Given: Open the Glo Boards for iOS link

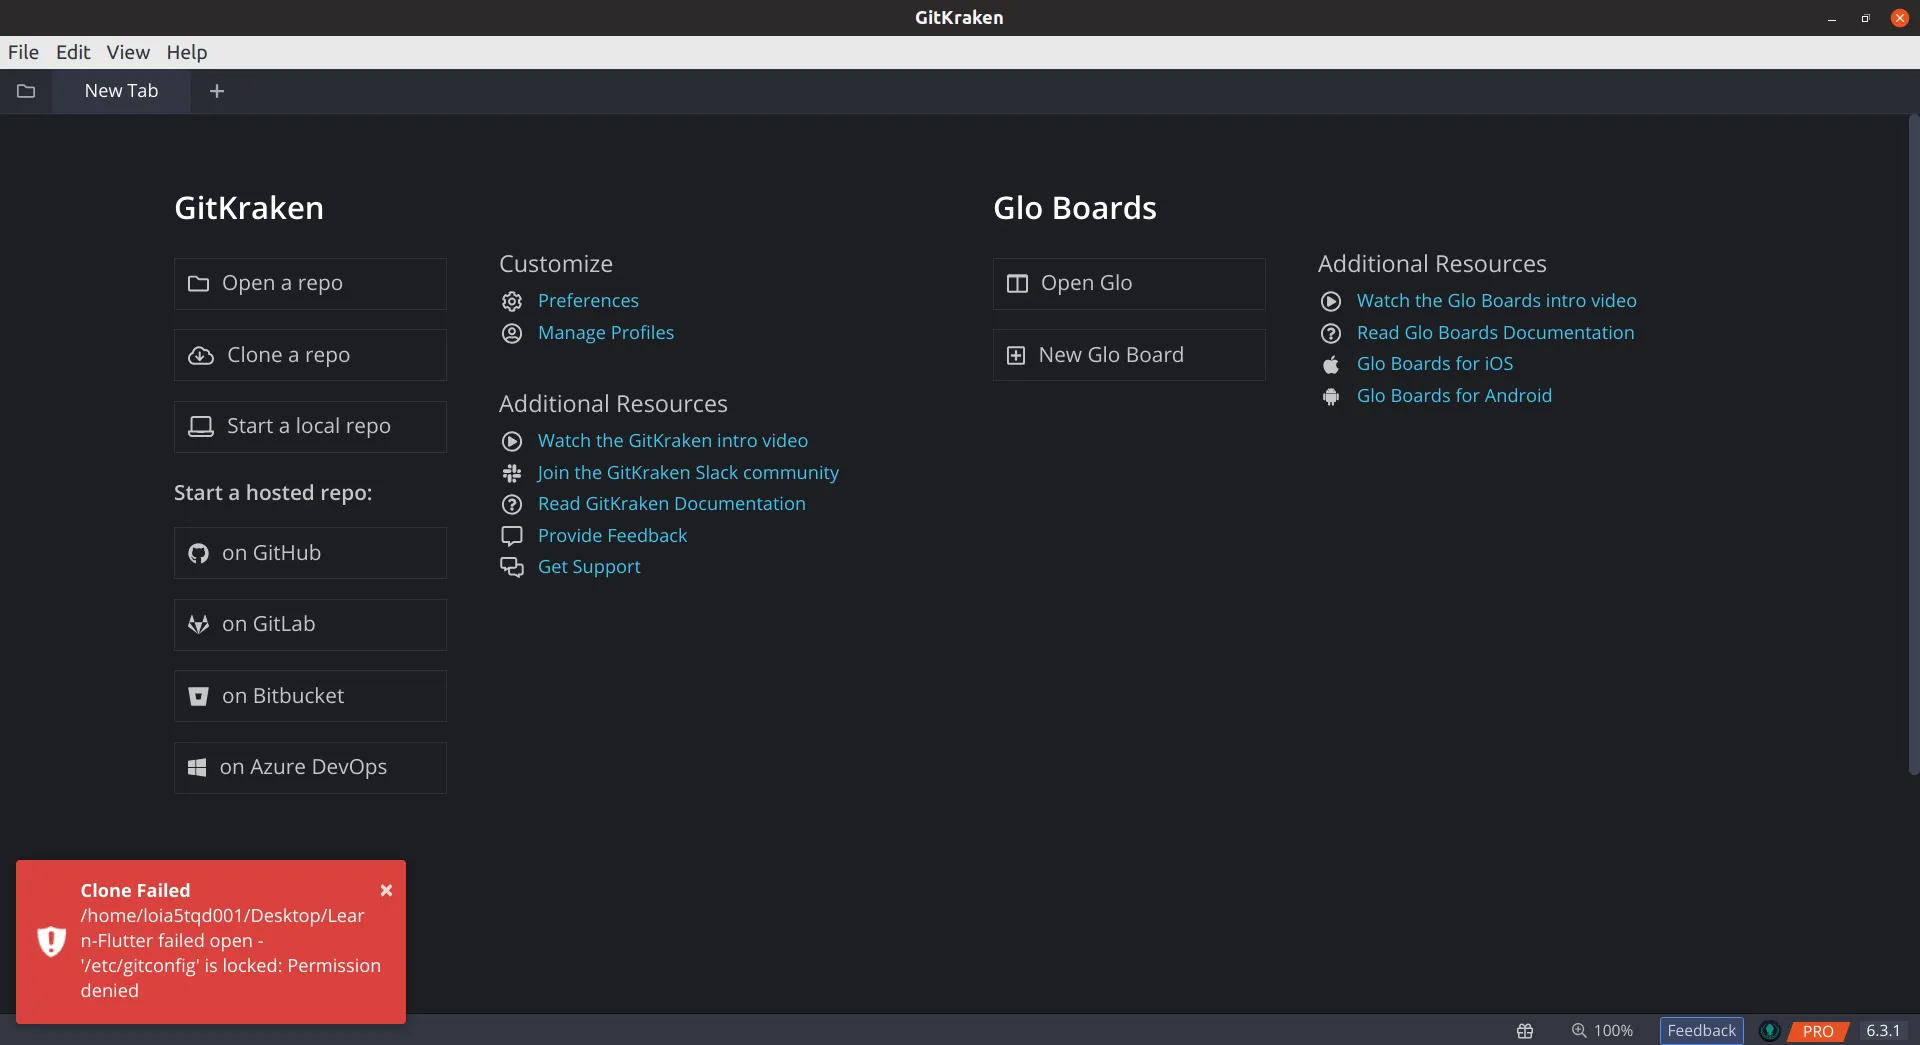Looking at the screenshot, I should pyautogui.click(x=1435, y=364).
